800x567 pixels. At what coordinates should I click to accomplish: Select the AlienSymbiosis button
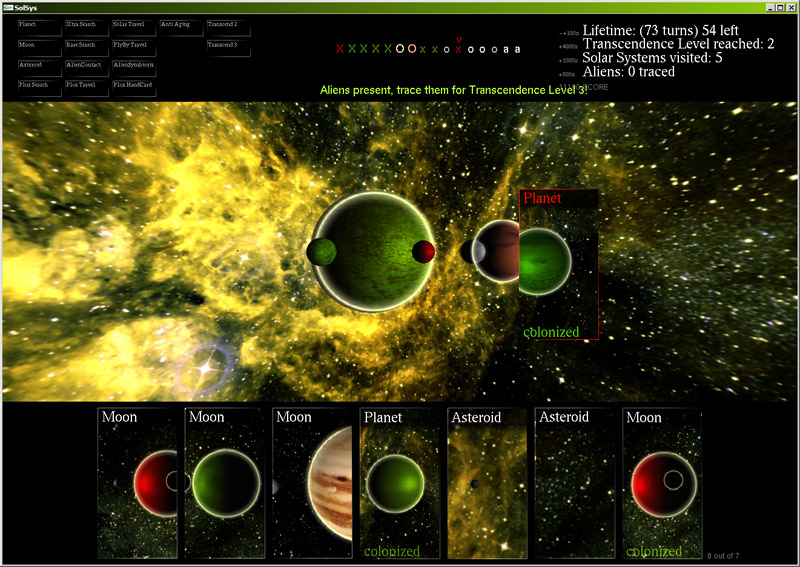134,68
